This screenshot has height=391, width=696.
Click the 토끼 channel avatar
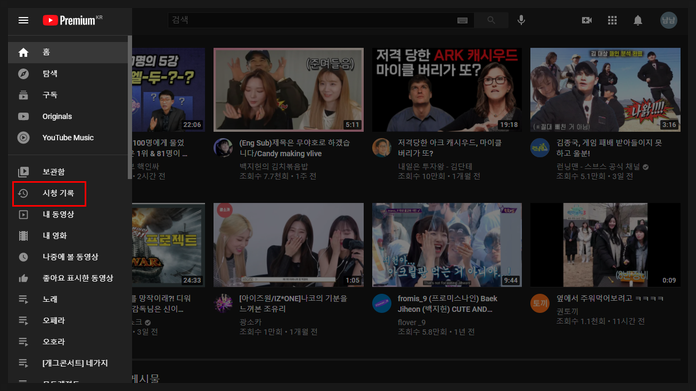540,304
